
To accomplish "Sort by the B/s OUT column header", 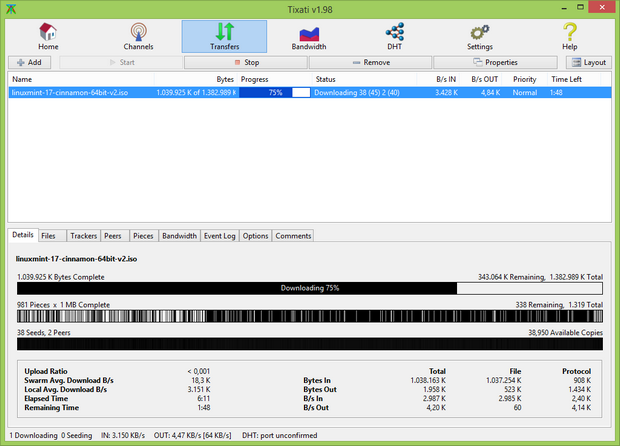I will tap(481, 79).
